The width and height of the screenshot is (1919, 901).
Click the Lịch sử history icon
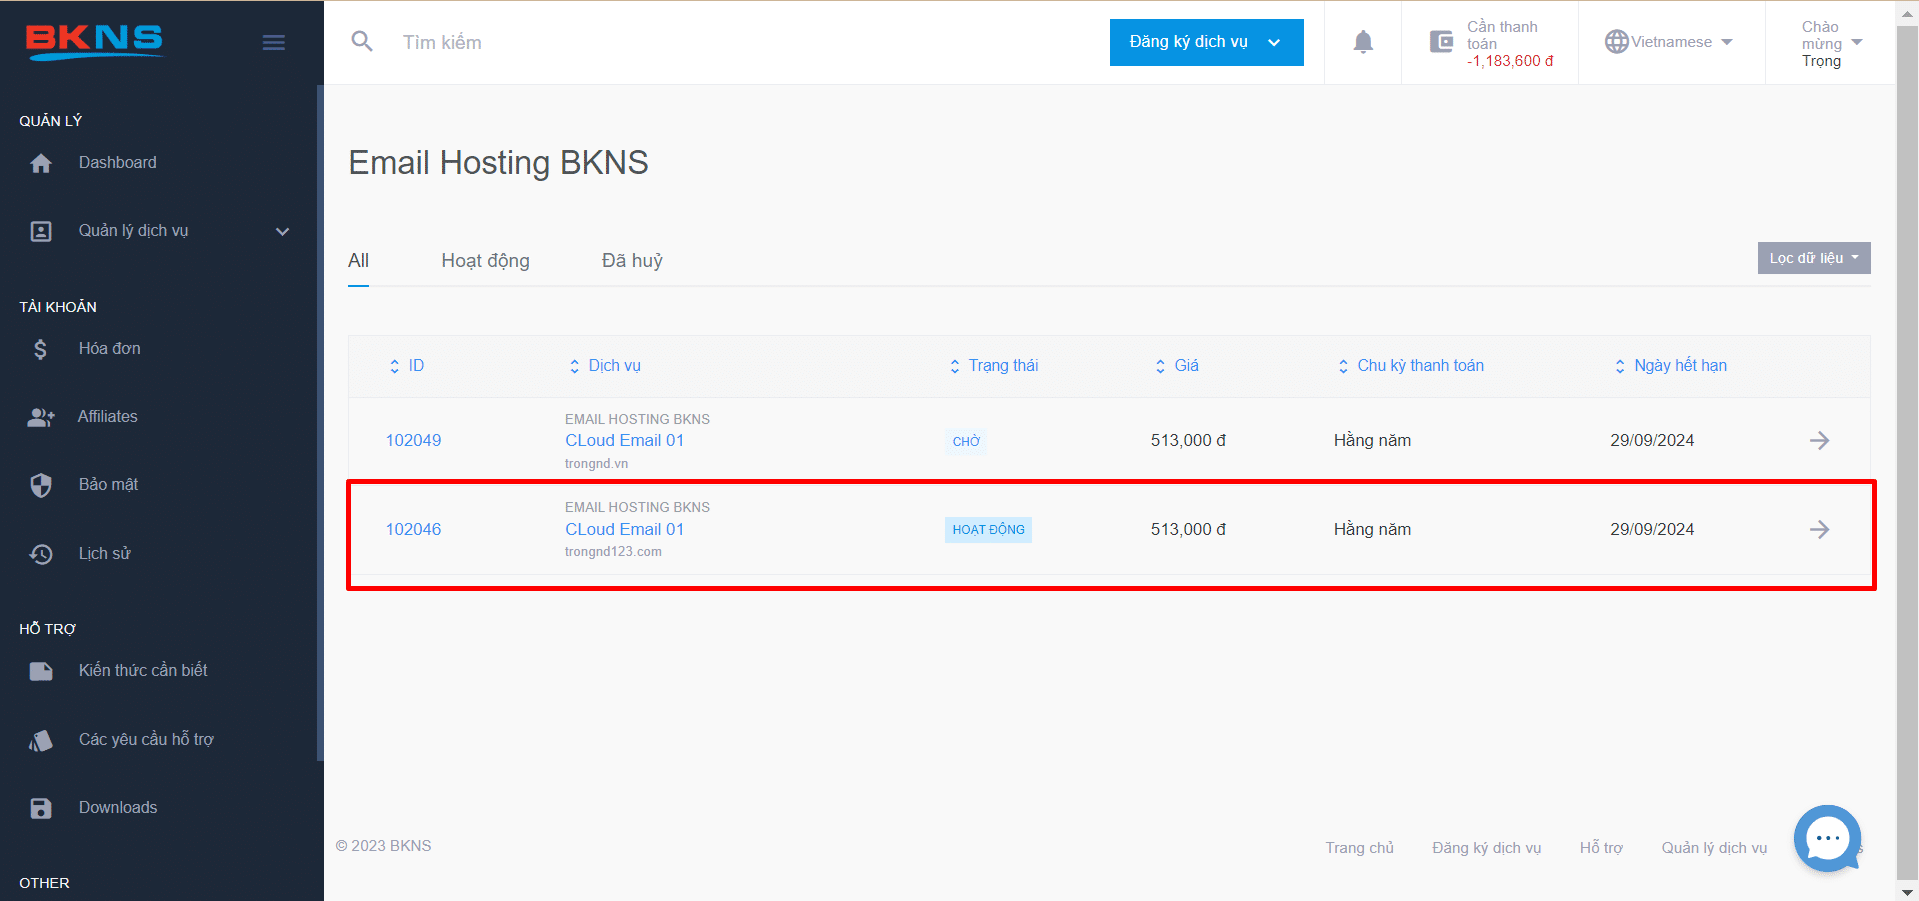[x=41, y=554]
